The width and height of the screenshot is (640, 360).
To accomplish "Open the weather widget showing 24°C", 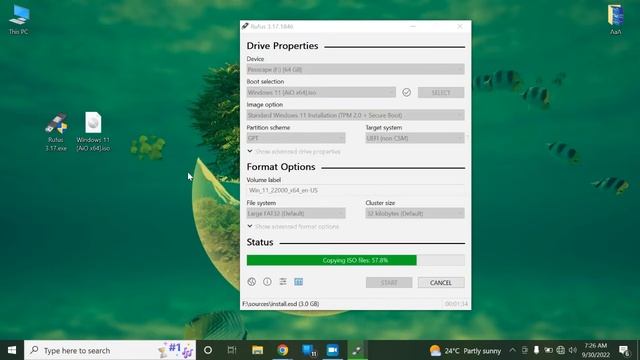I will [x=465, y=351].
